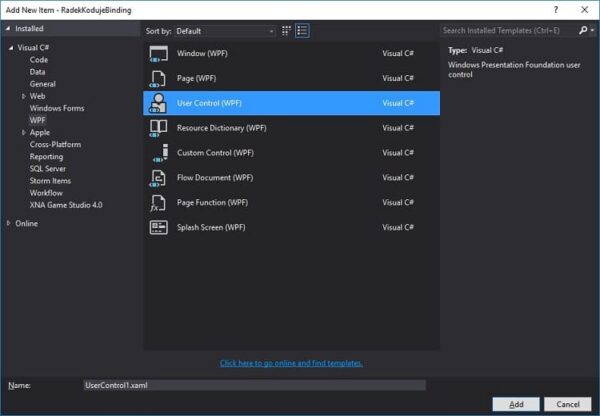Choose the Resource Dictionary (WPF) icon
Viewport: 600px width, 416px height.
pos(159,128)
